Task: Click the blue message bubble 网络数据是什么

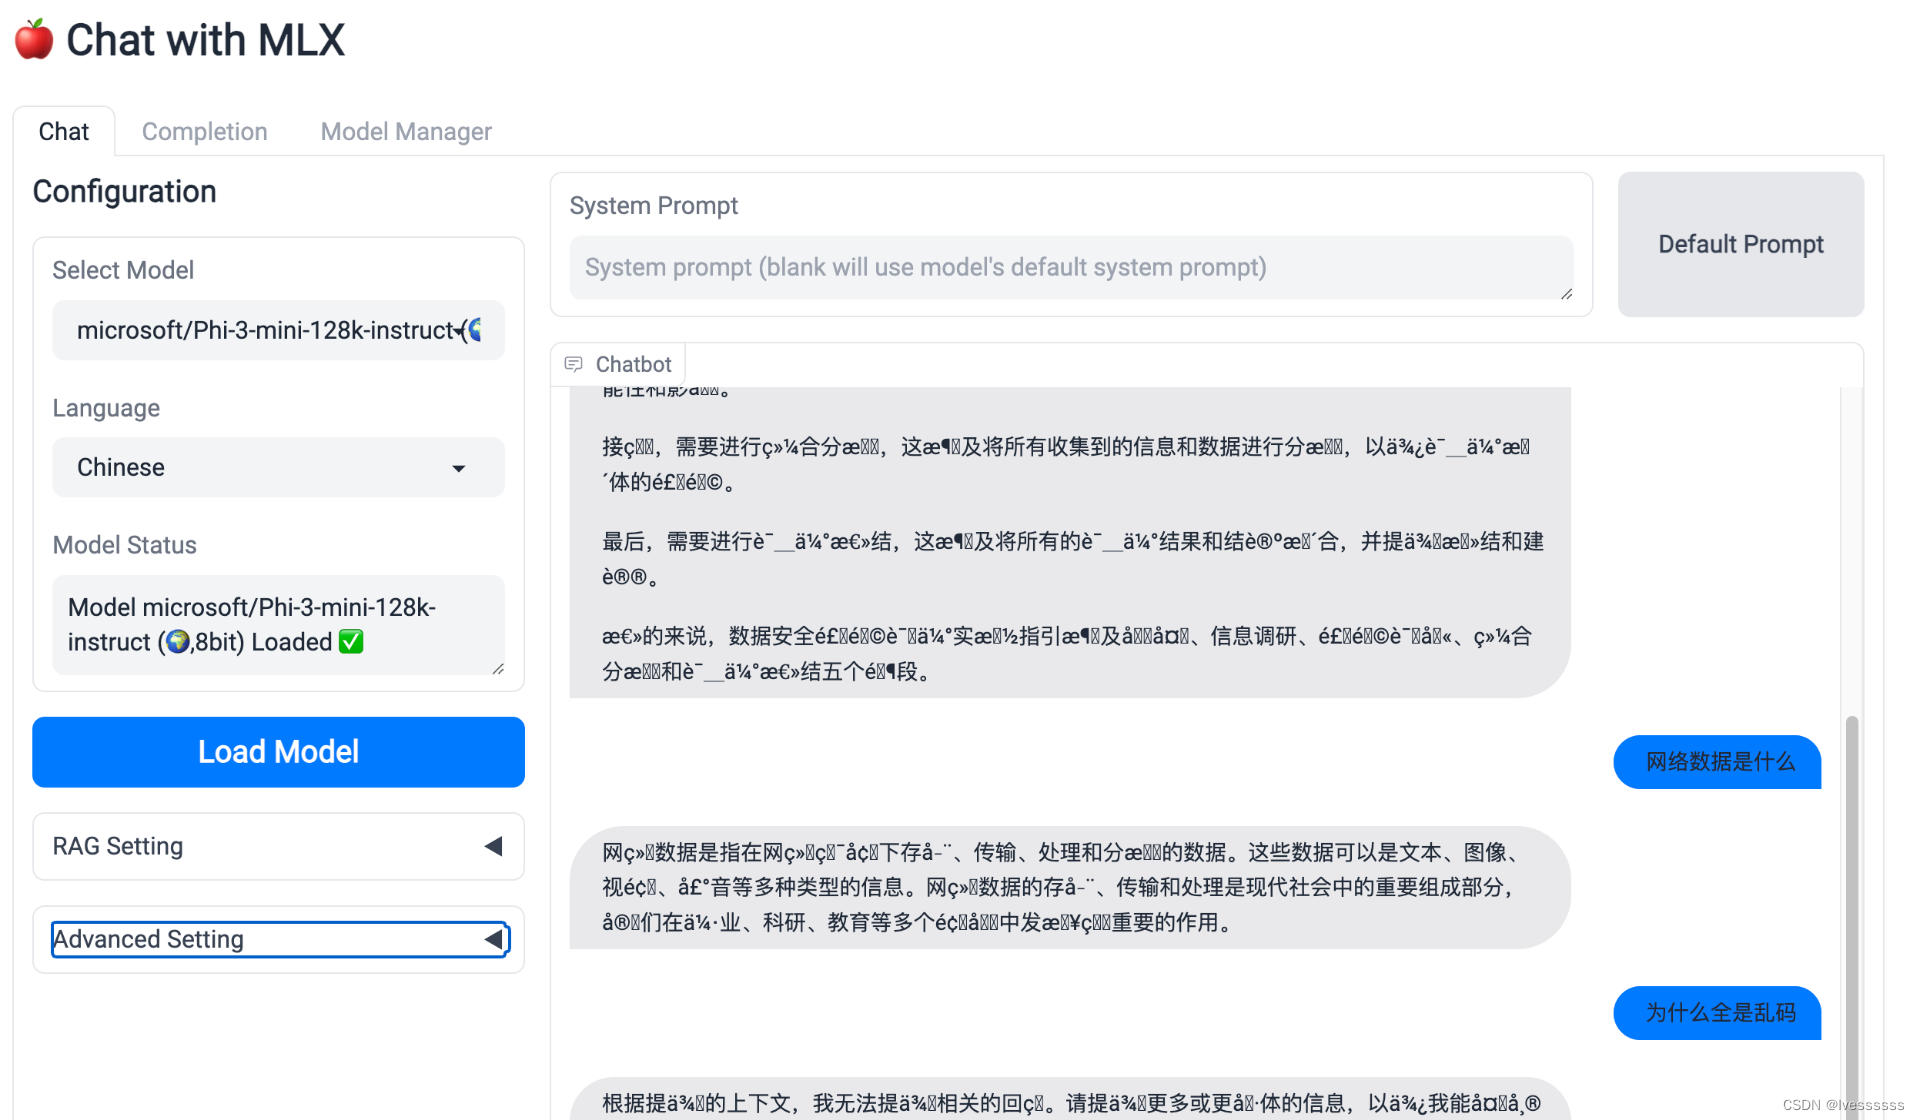Action: (x=1716, y=761)
